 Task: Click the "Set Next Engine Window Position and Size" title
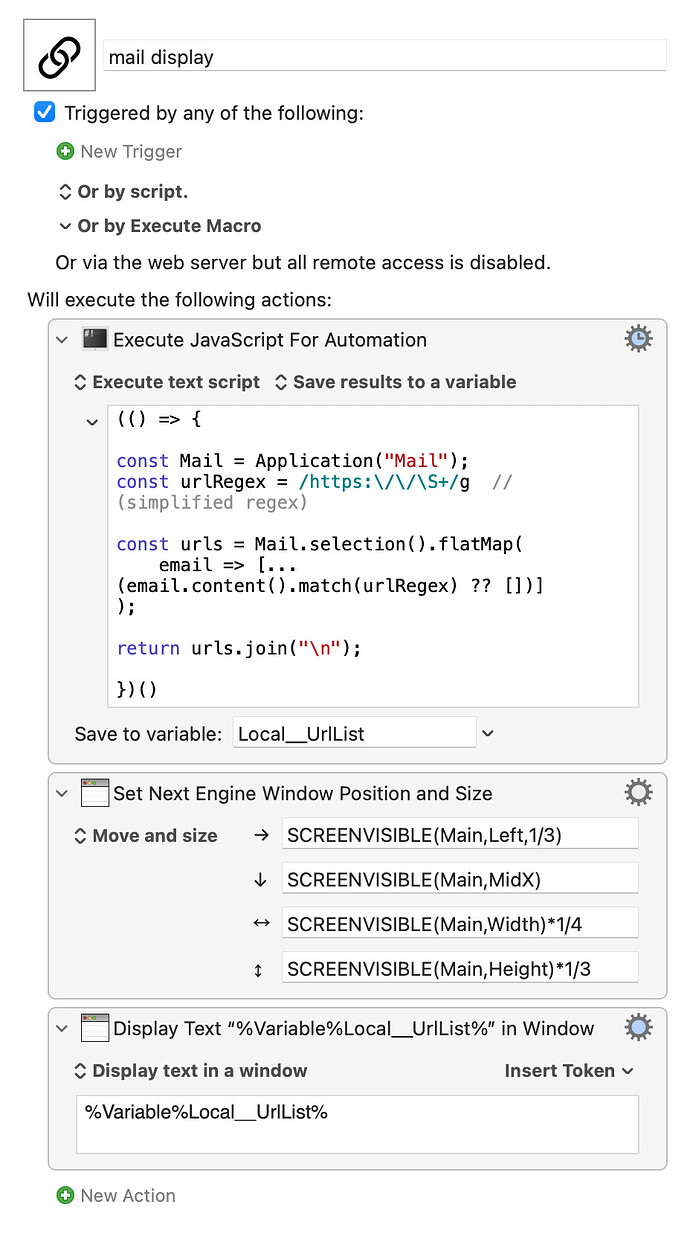point(303,794)
